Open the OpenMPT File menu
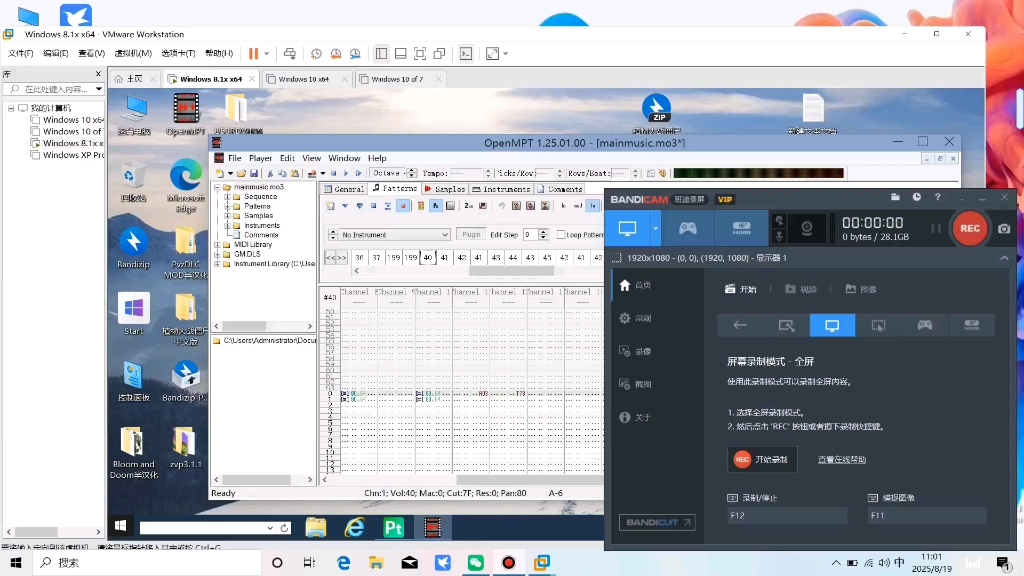 click(x=234, y=158)
